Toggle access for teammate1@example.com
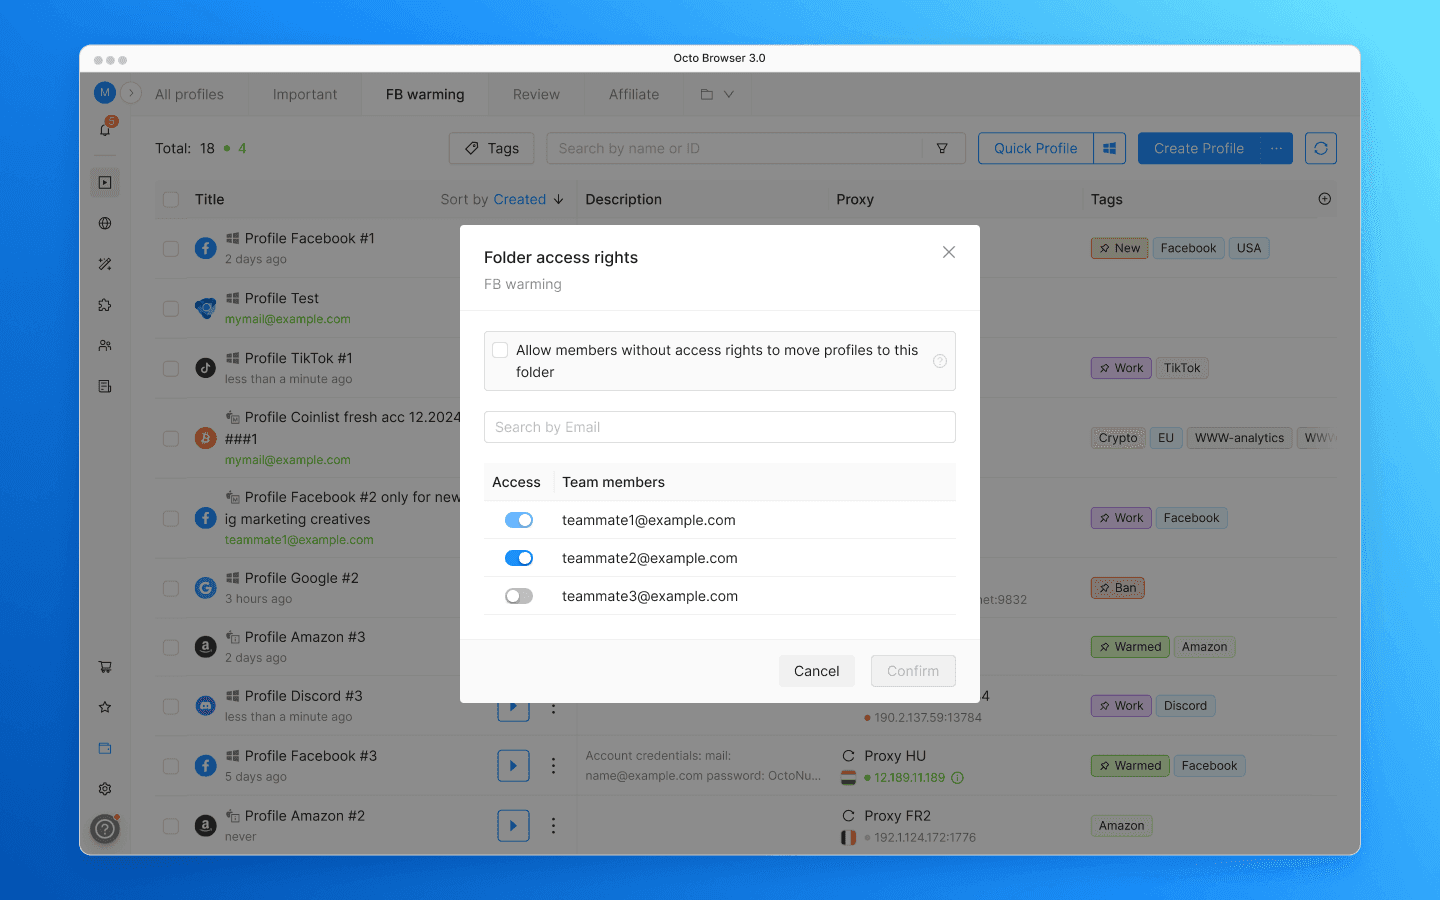The image size is (1440, 900). point(519,520)
